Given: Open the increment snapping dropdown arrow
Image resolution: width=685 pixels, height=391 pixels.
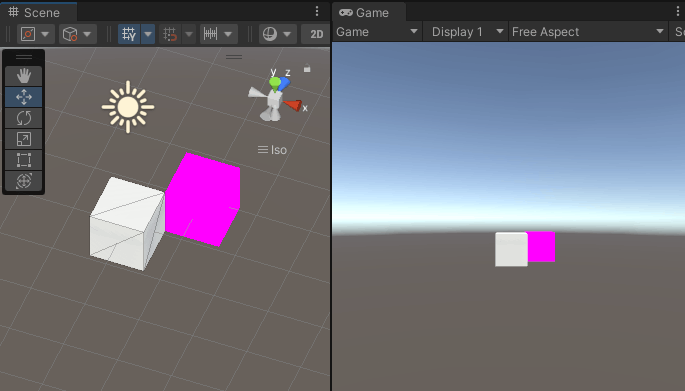Looking at the screenshot, I should [228, 34].
